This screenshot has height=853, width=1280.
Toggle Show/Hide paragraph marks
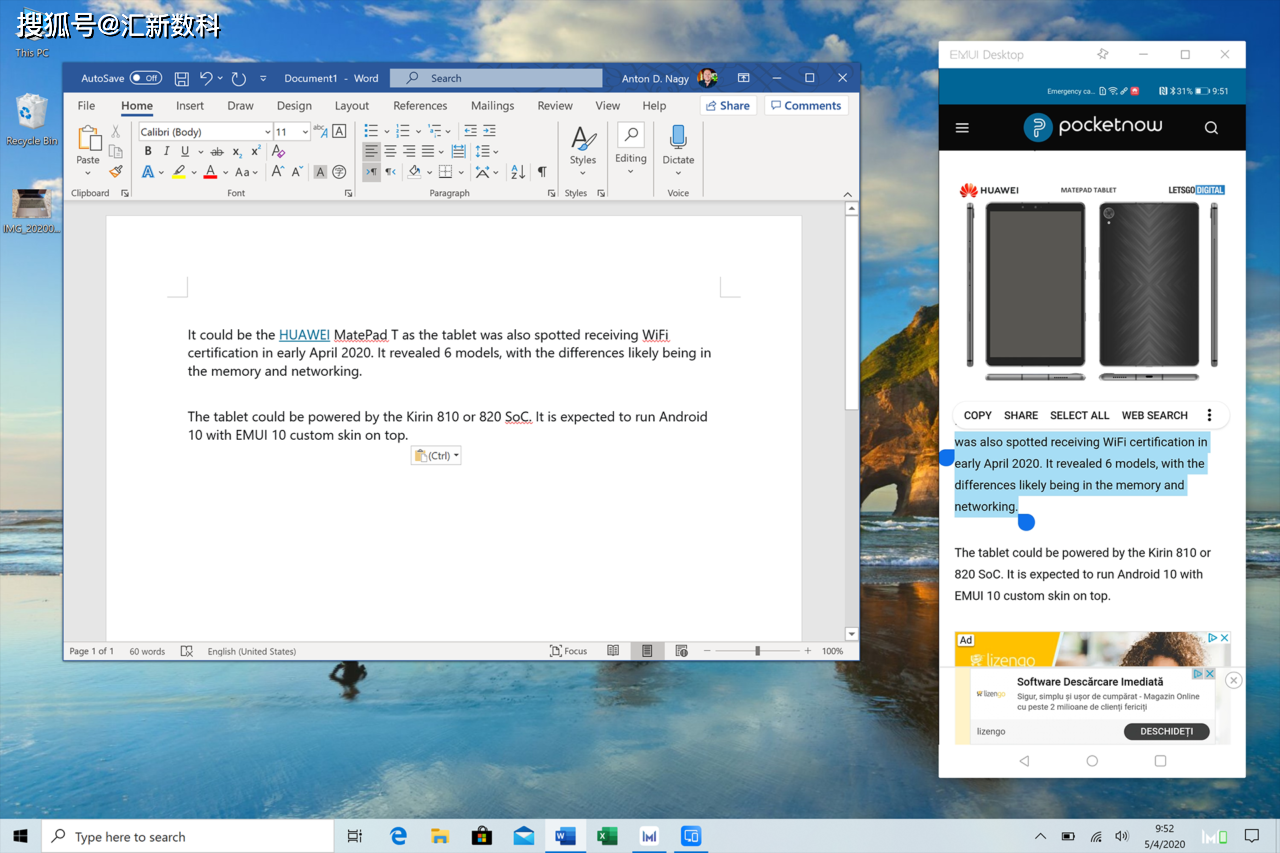click(542, 172)
